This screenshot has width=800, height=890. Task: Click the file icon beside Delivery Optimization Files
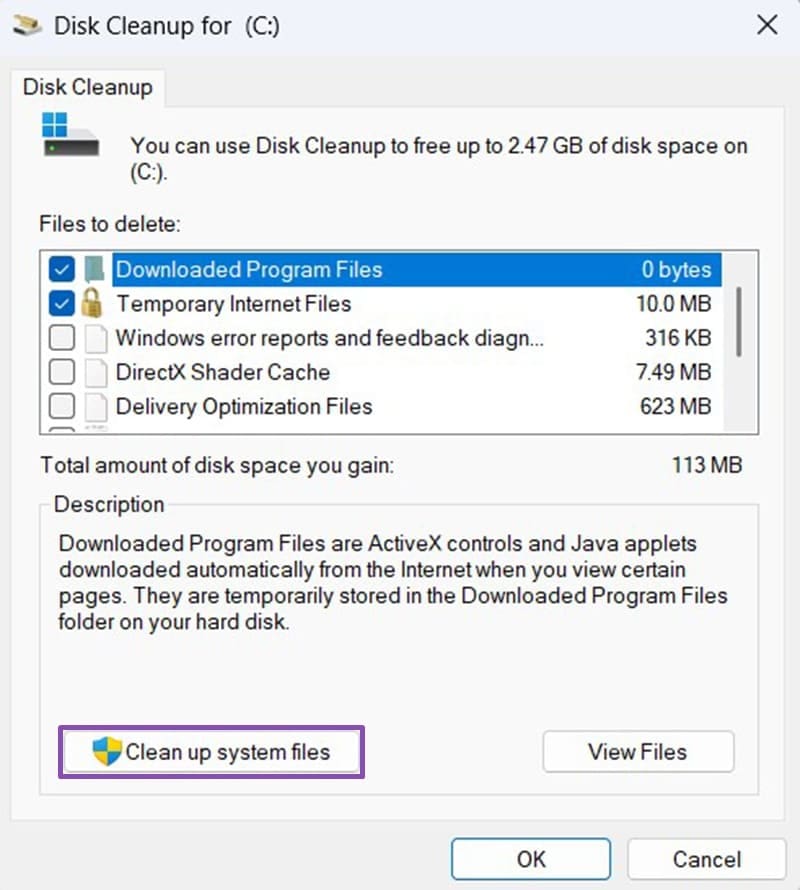[x=96, y=406]
